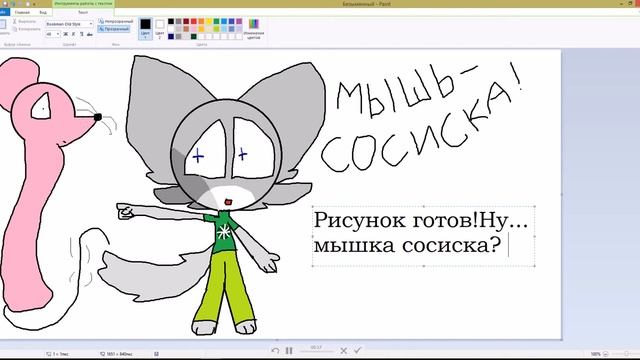The height and width of the screenshot is (360, 640).
Task: Pick the dark green custom color swatch
Action: [194, 36]
